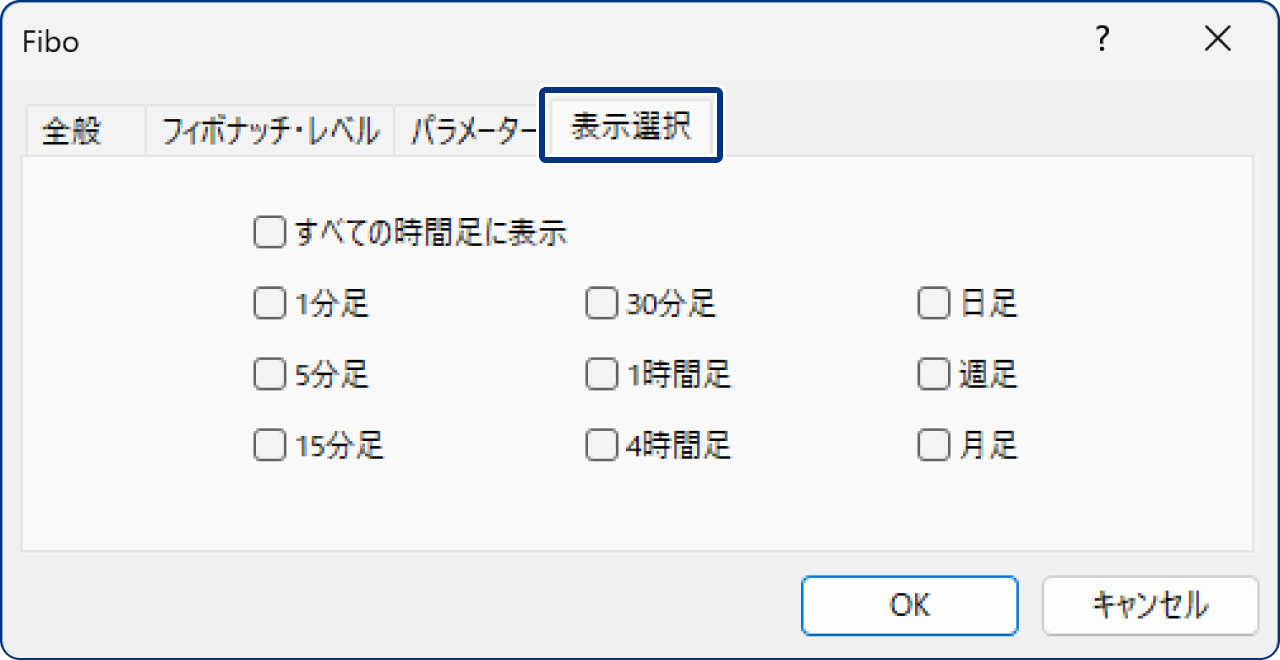This screenshot has width=1280, height=660.
Task: Enable display on 15分足 chart
Action: click(x=268, y=445)
